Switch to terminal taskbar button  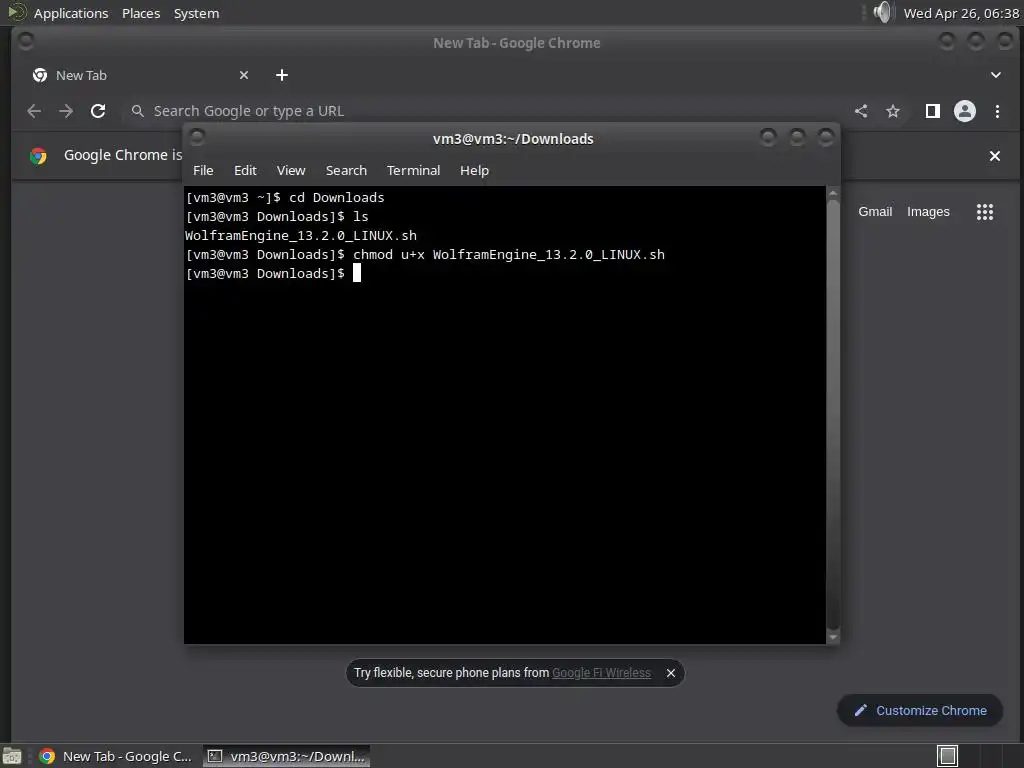tap(287, 756)
